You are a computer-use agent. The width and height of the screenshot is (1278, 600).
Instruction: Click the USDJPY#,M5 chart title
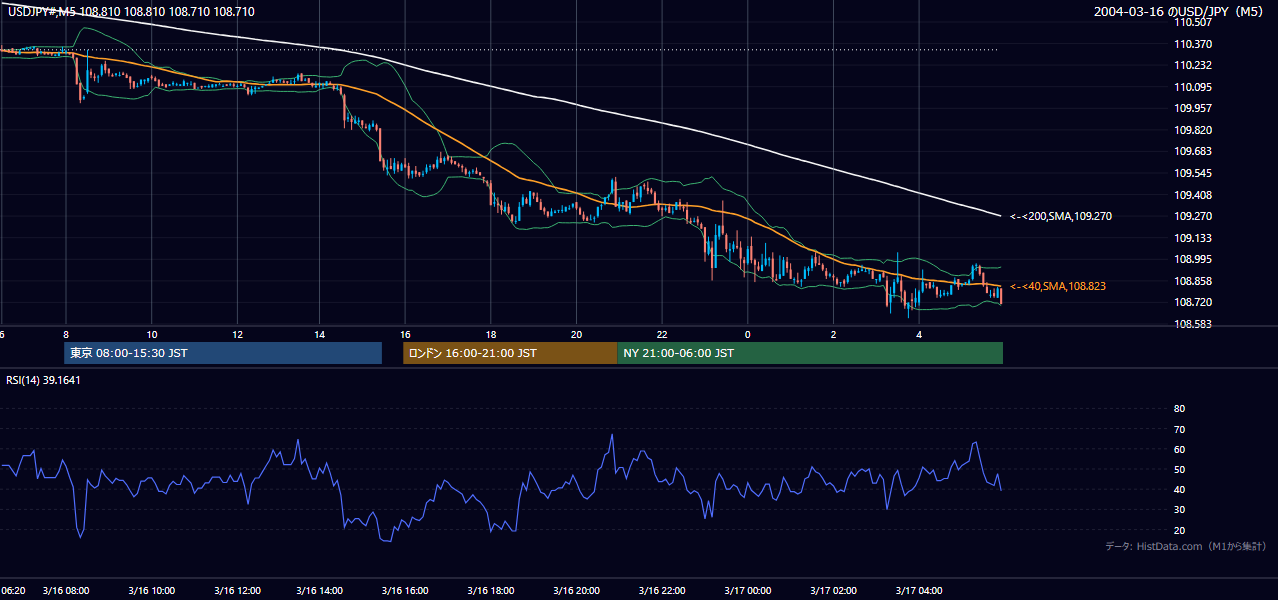click(x=131, y=11)
